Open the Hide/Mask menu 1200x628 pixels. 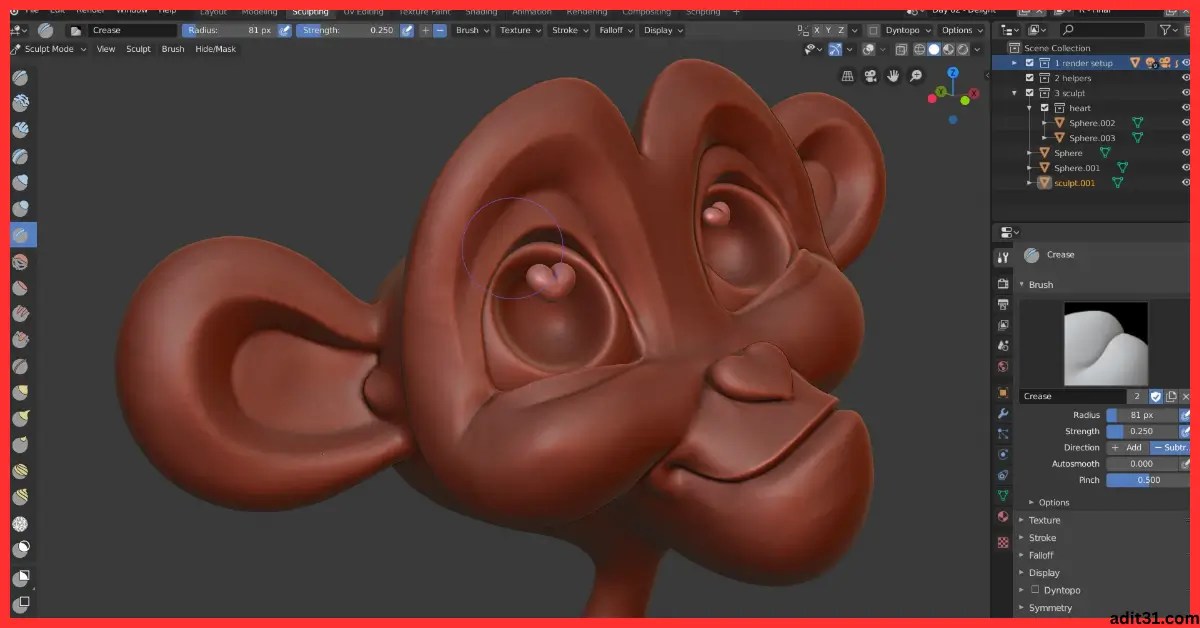[x=215, y=49]
